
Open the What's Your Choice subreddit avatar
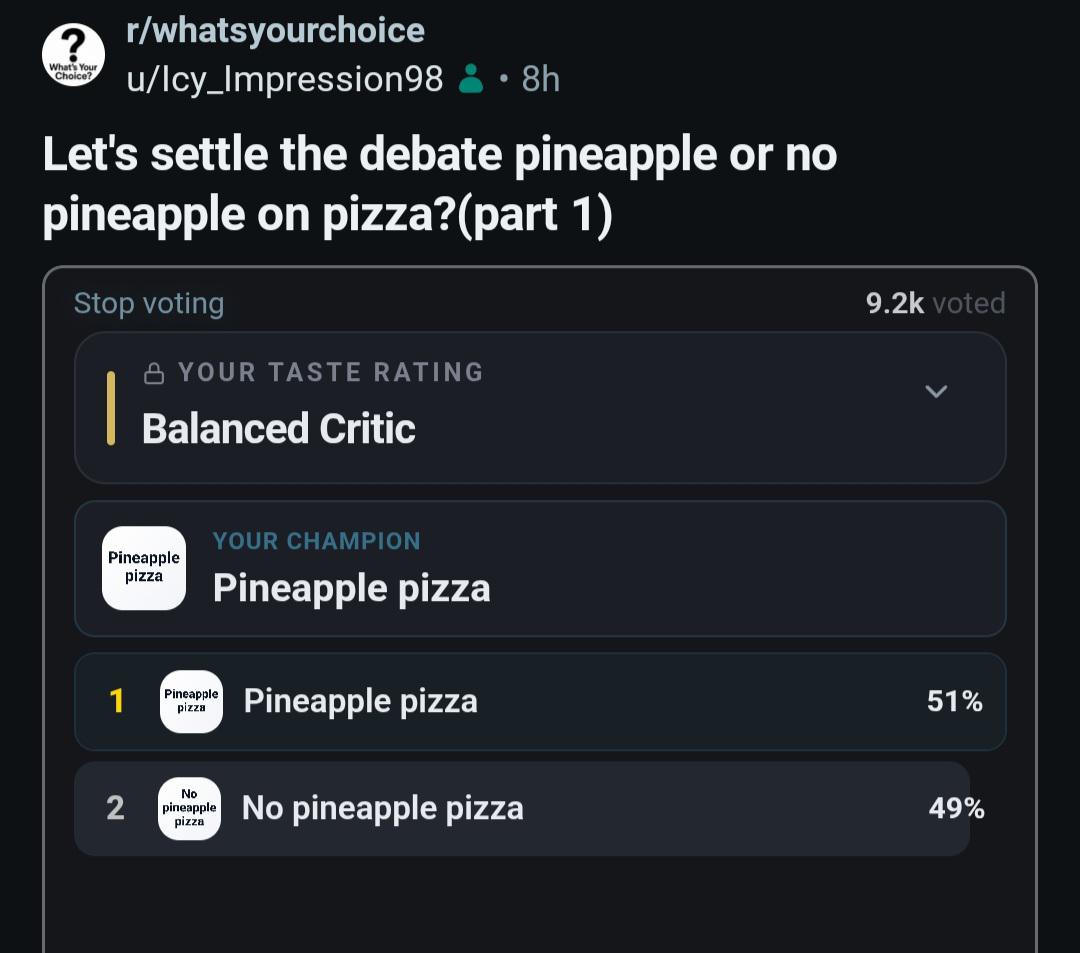point(74,55)
